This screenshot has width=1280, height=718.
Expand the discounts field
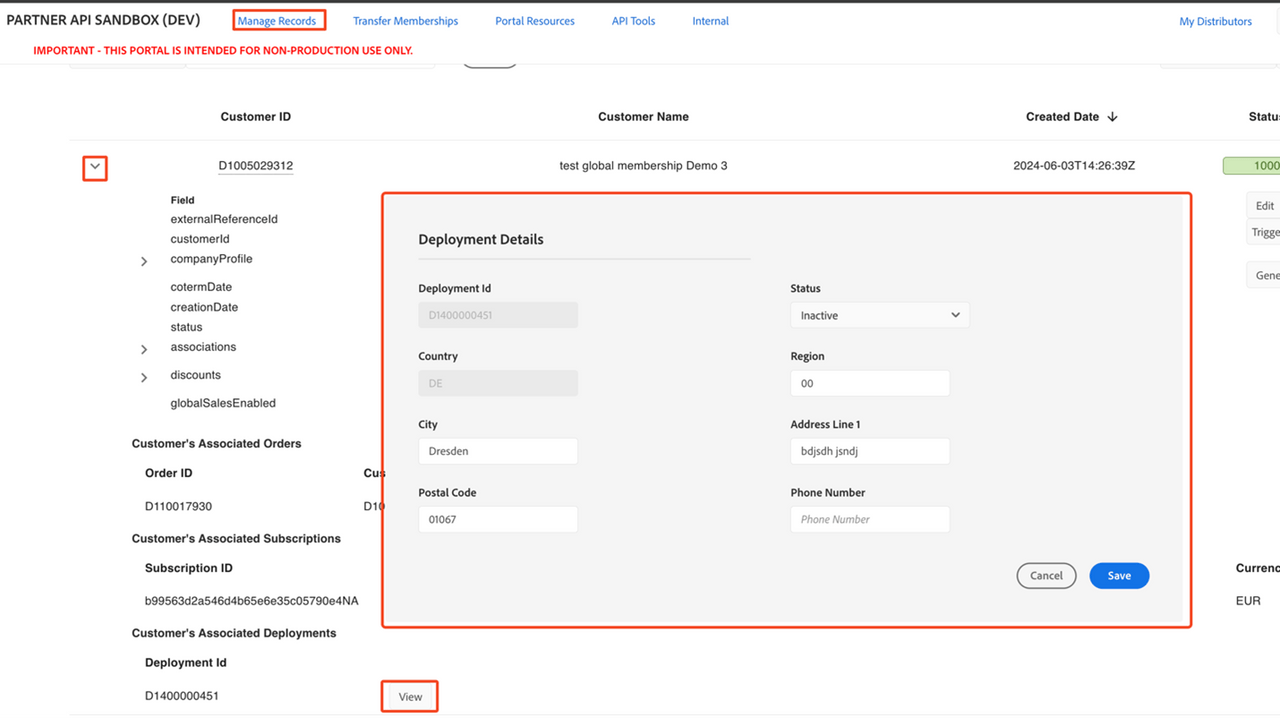pos(144,377)
